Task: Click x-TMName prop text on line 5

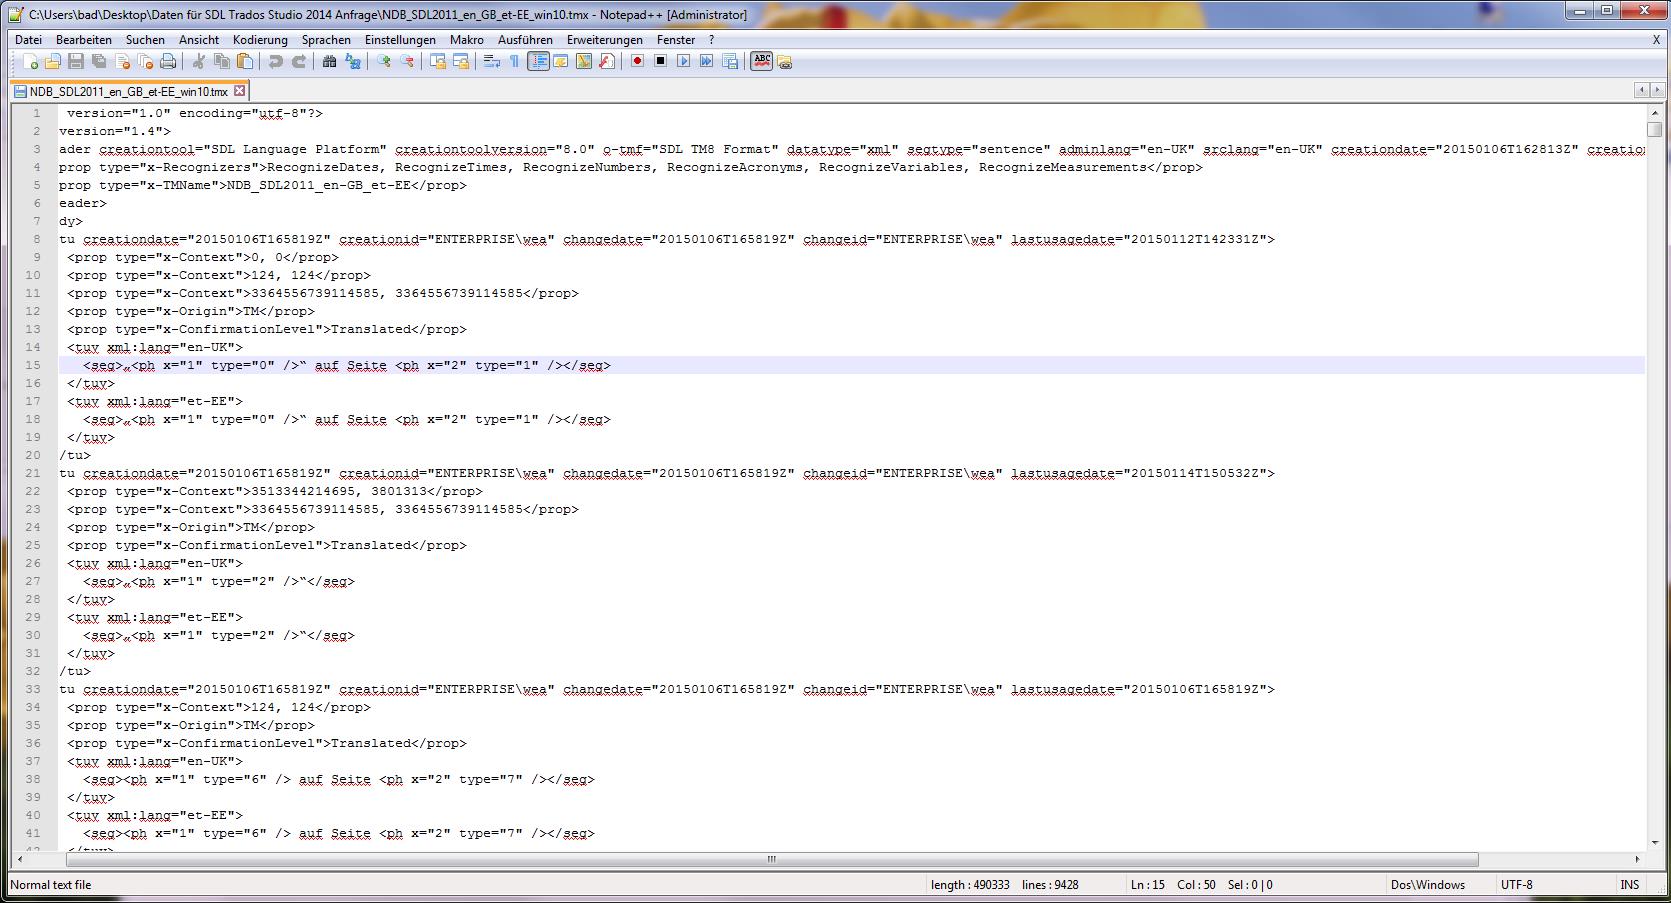Action: pos(262,185)
